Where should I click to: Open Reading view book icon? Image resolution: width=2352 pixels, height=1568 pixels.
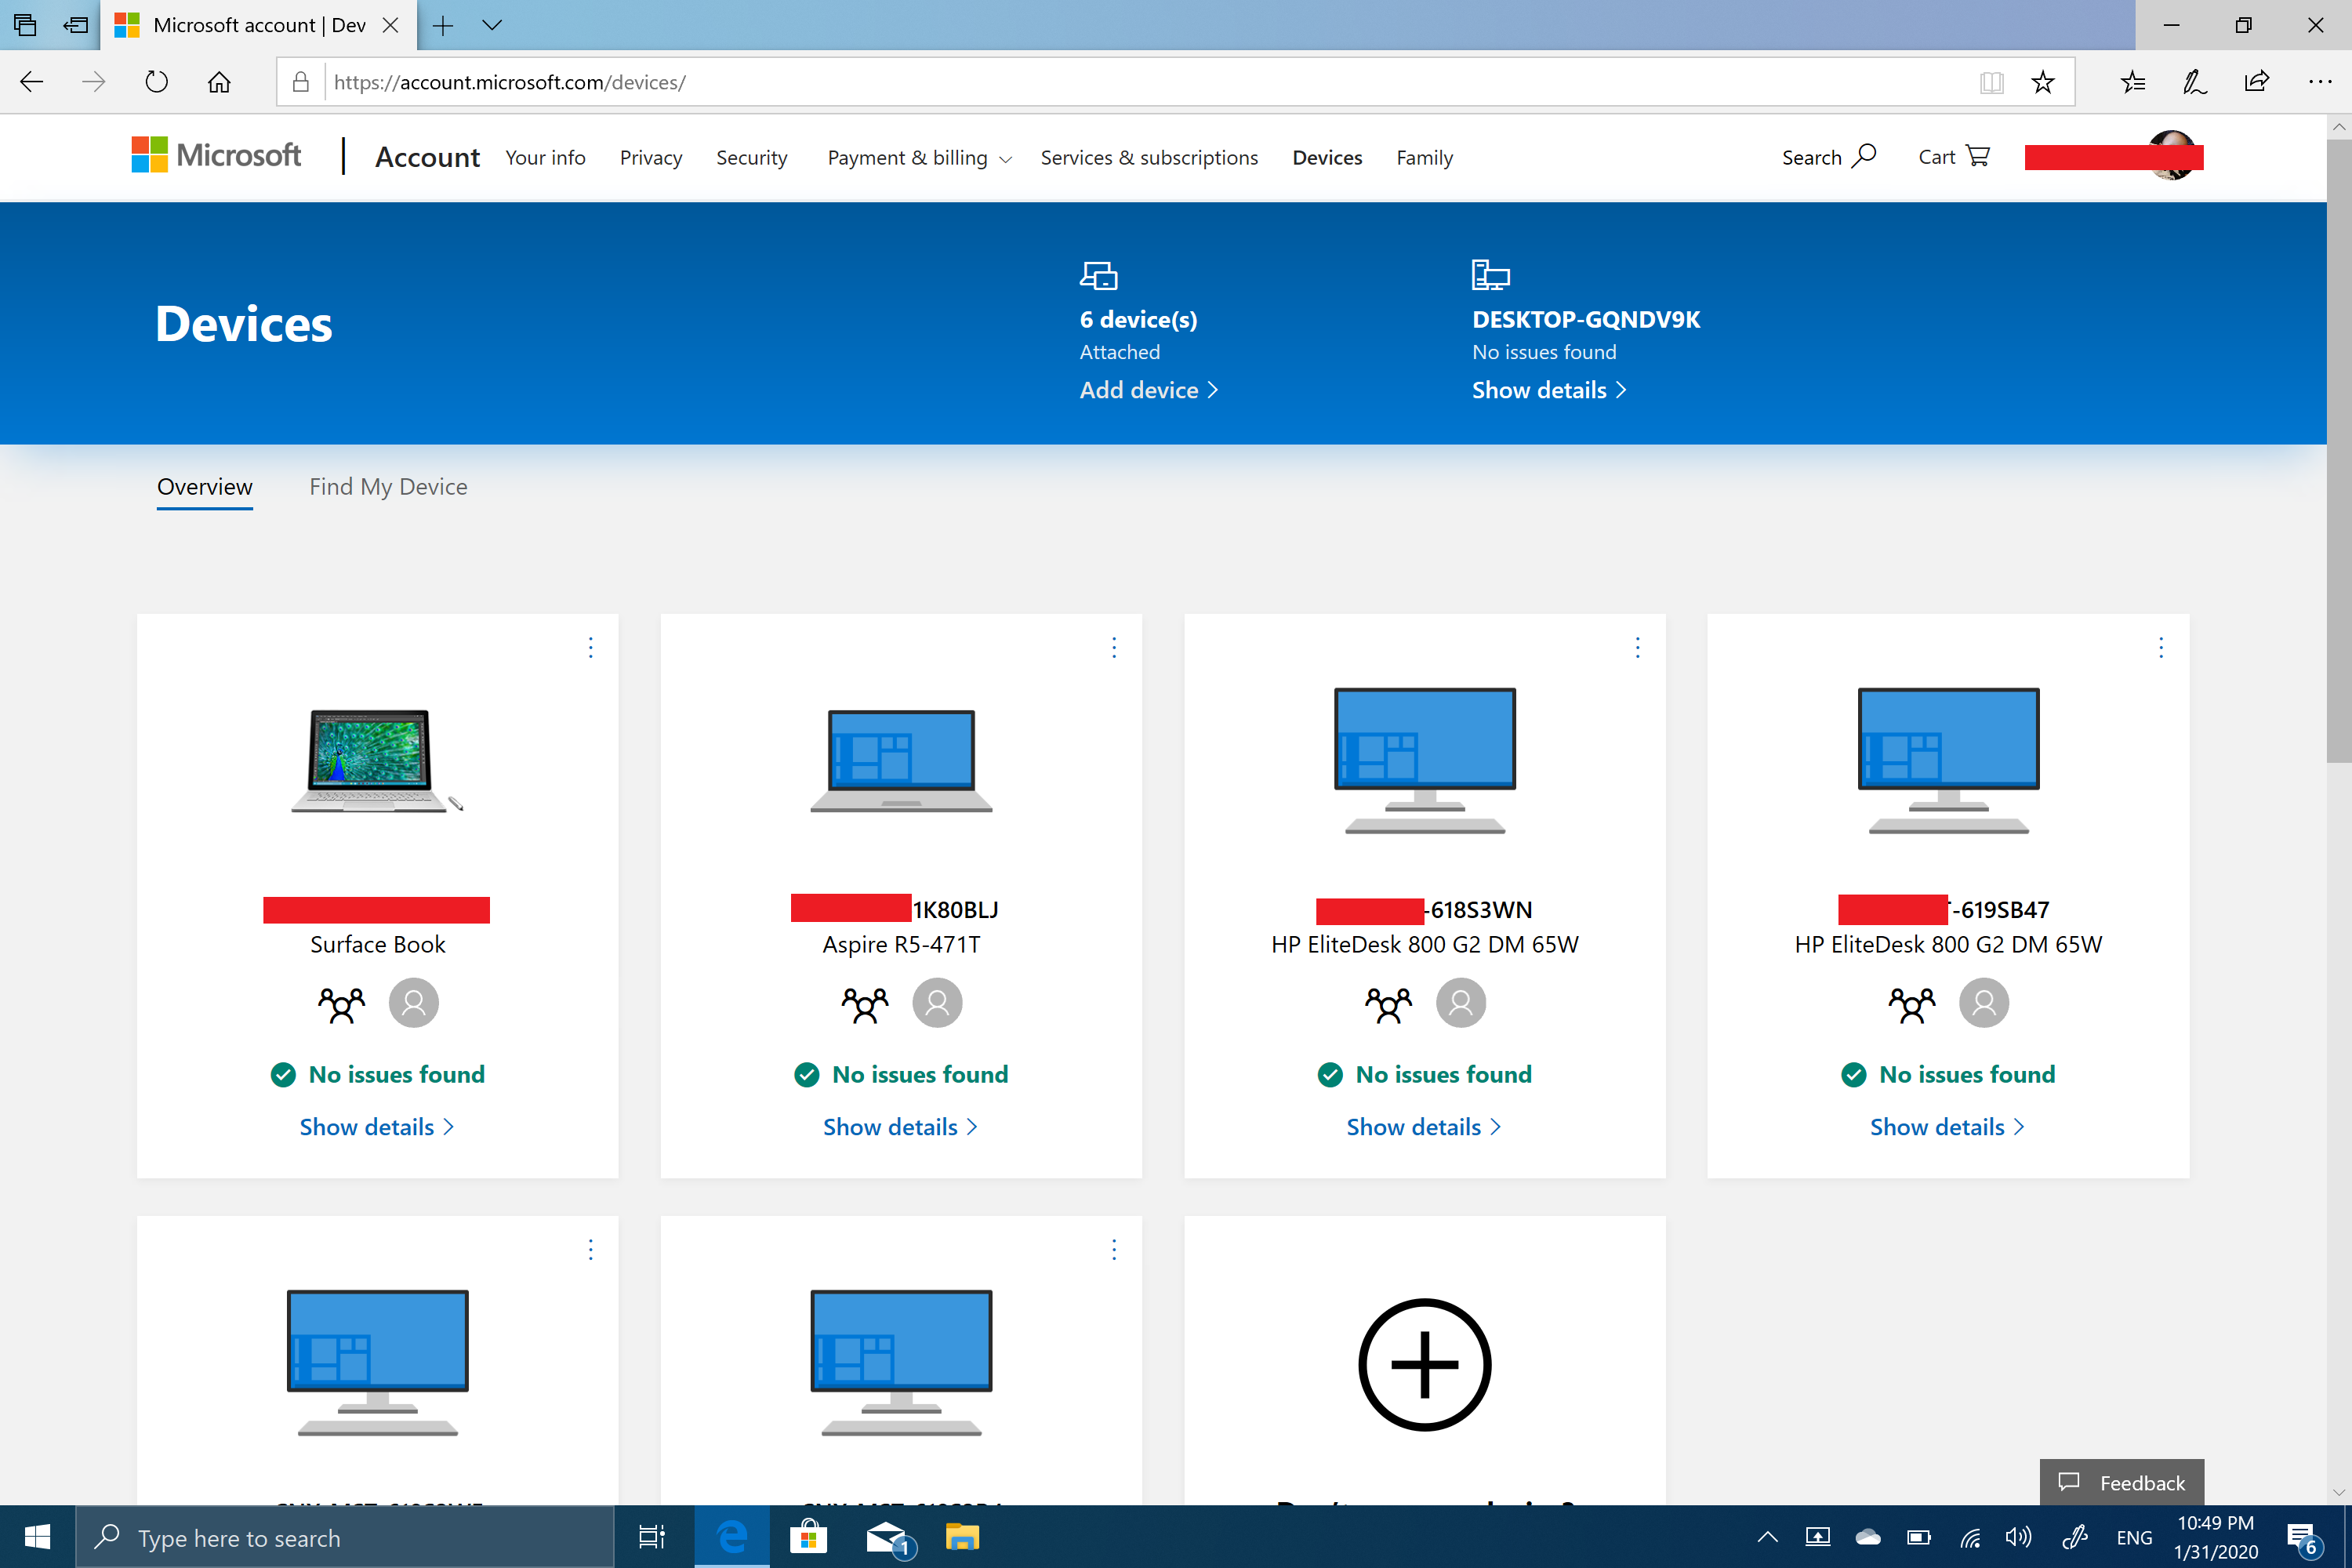click(x=1991, y=82)
